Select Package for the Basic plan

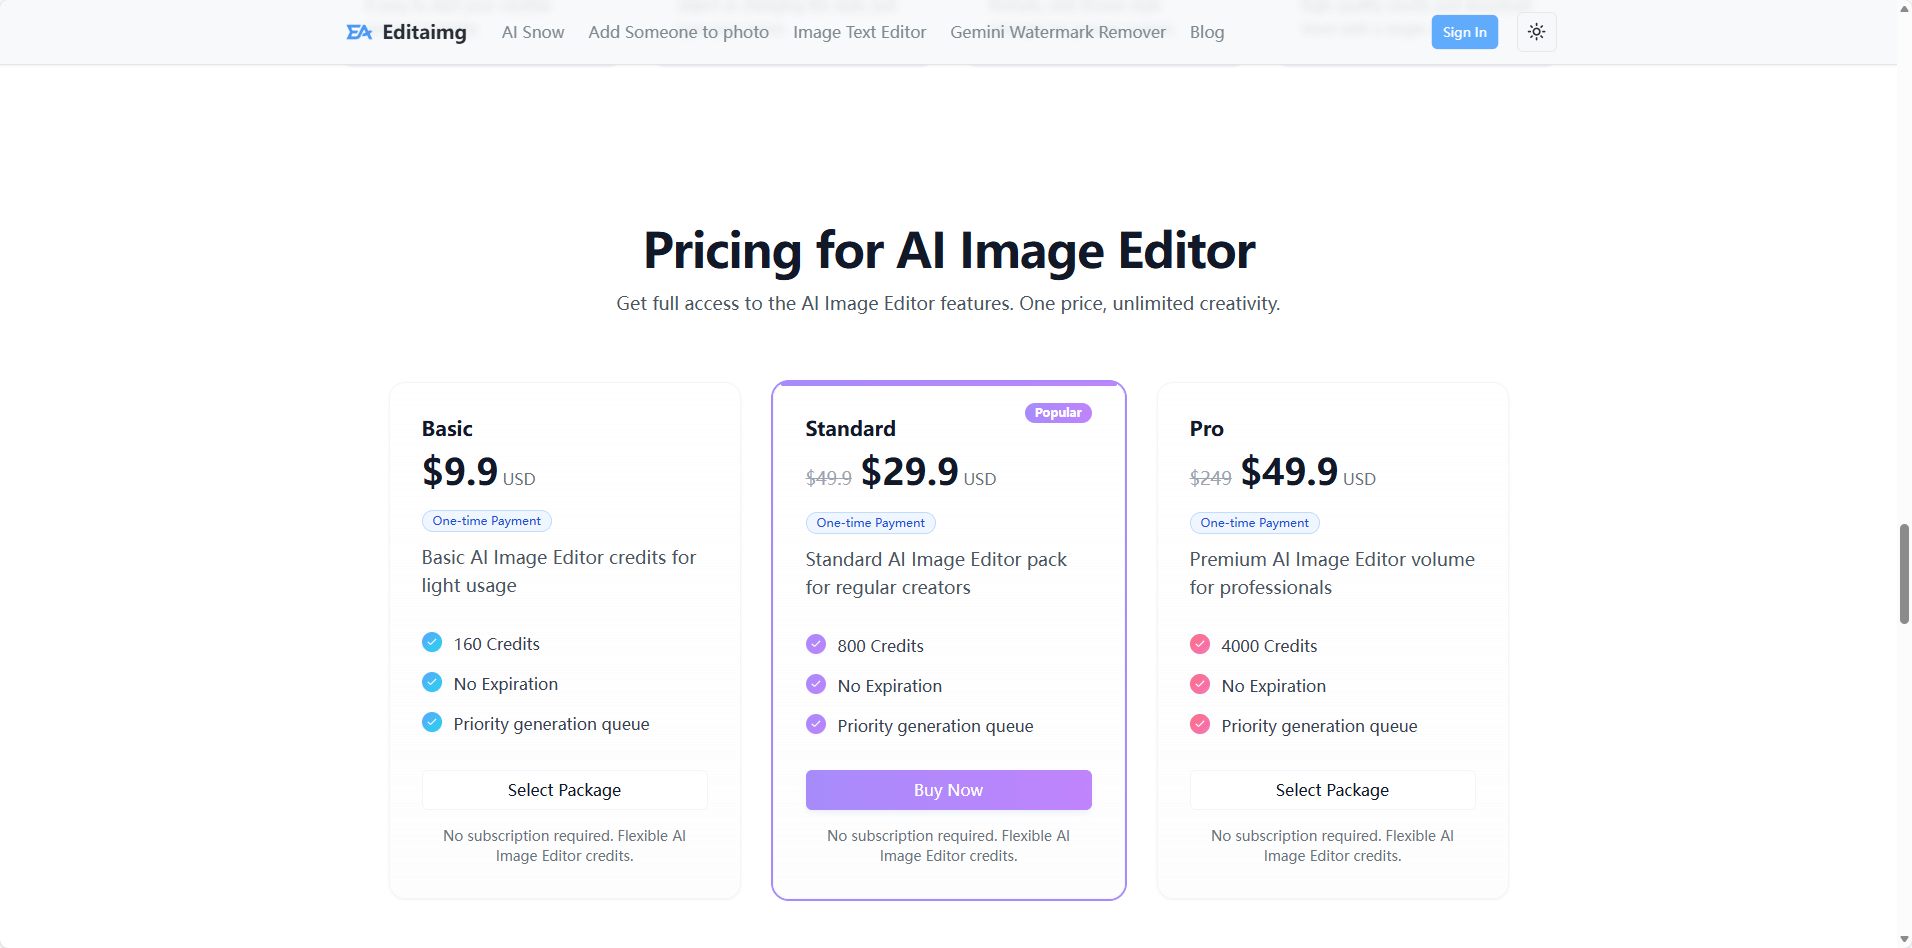(x=564, y=790)
